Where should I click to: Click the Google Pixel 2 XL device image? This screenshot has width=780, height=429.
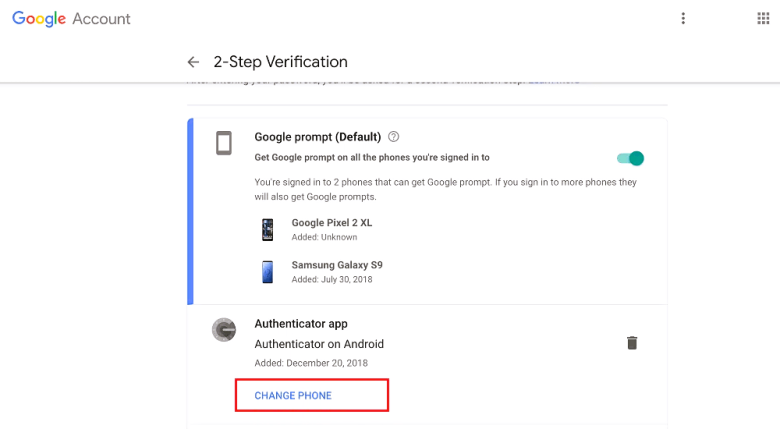[267, 229]
